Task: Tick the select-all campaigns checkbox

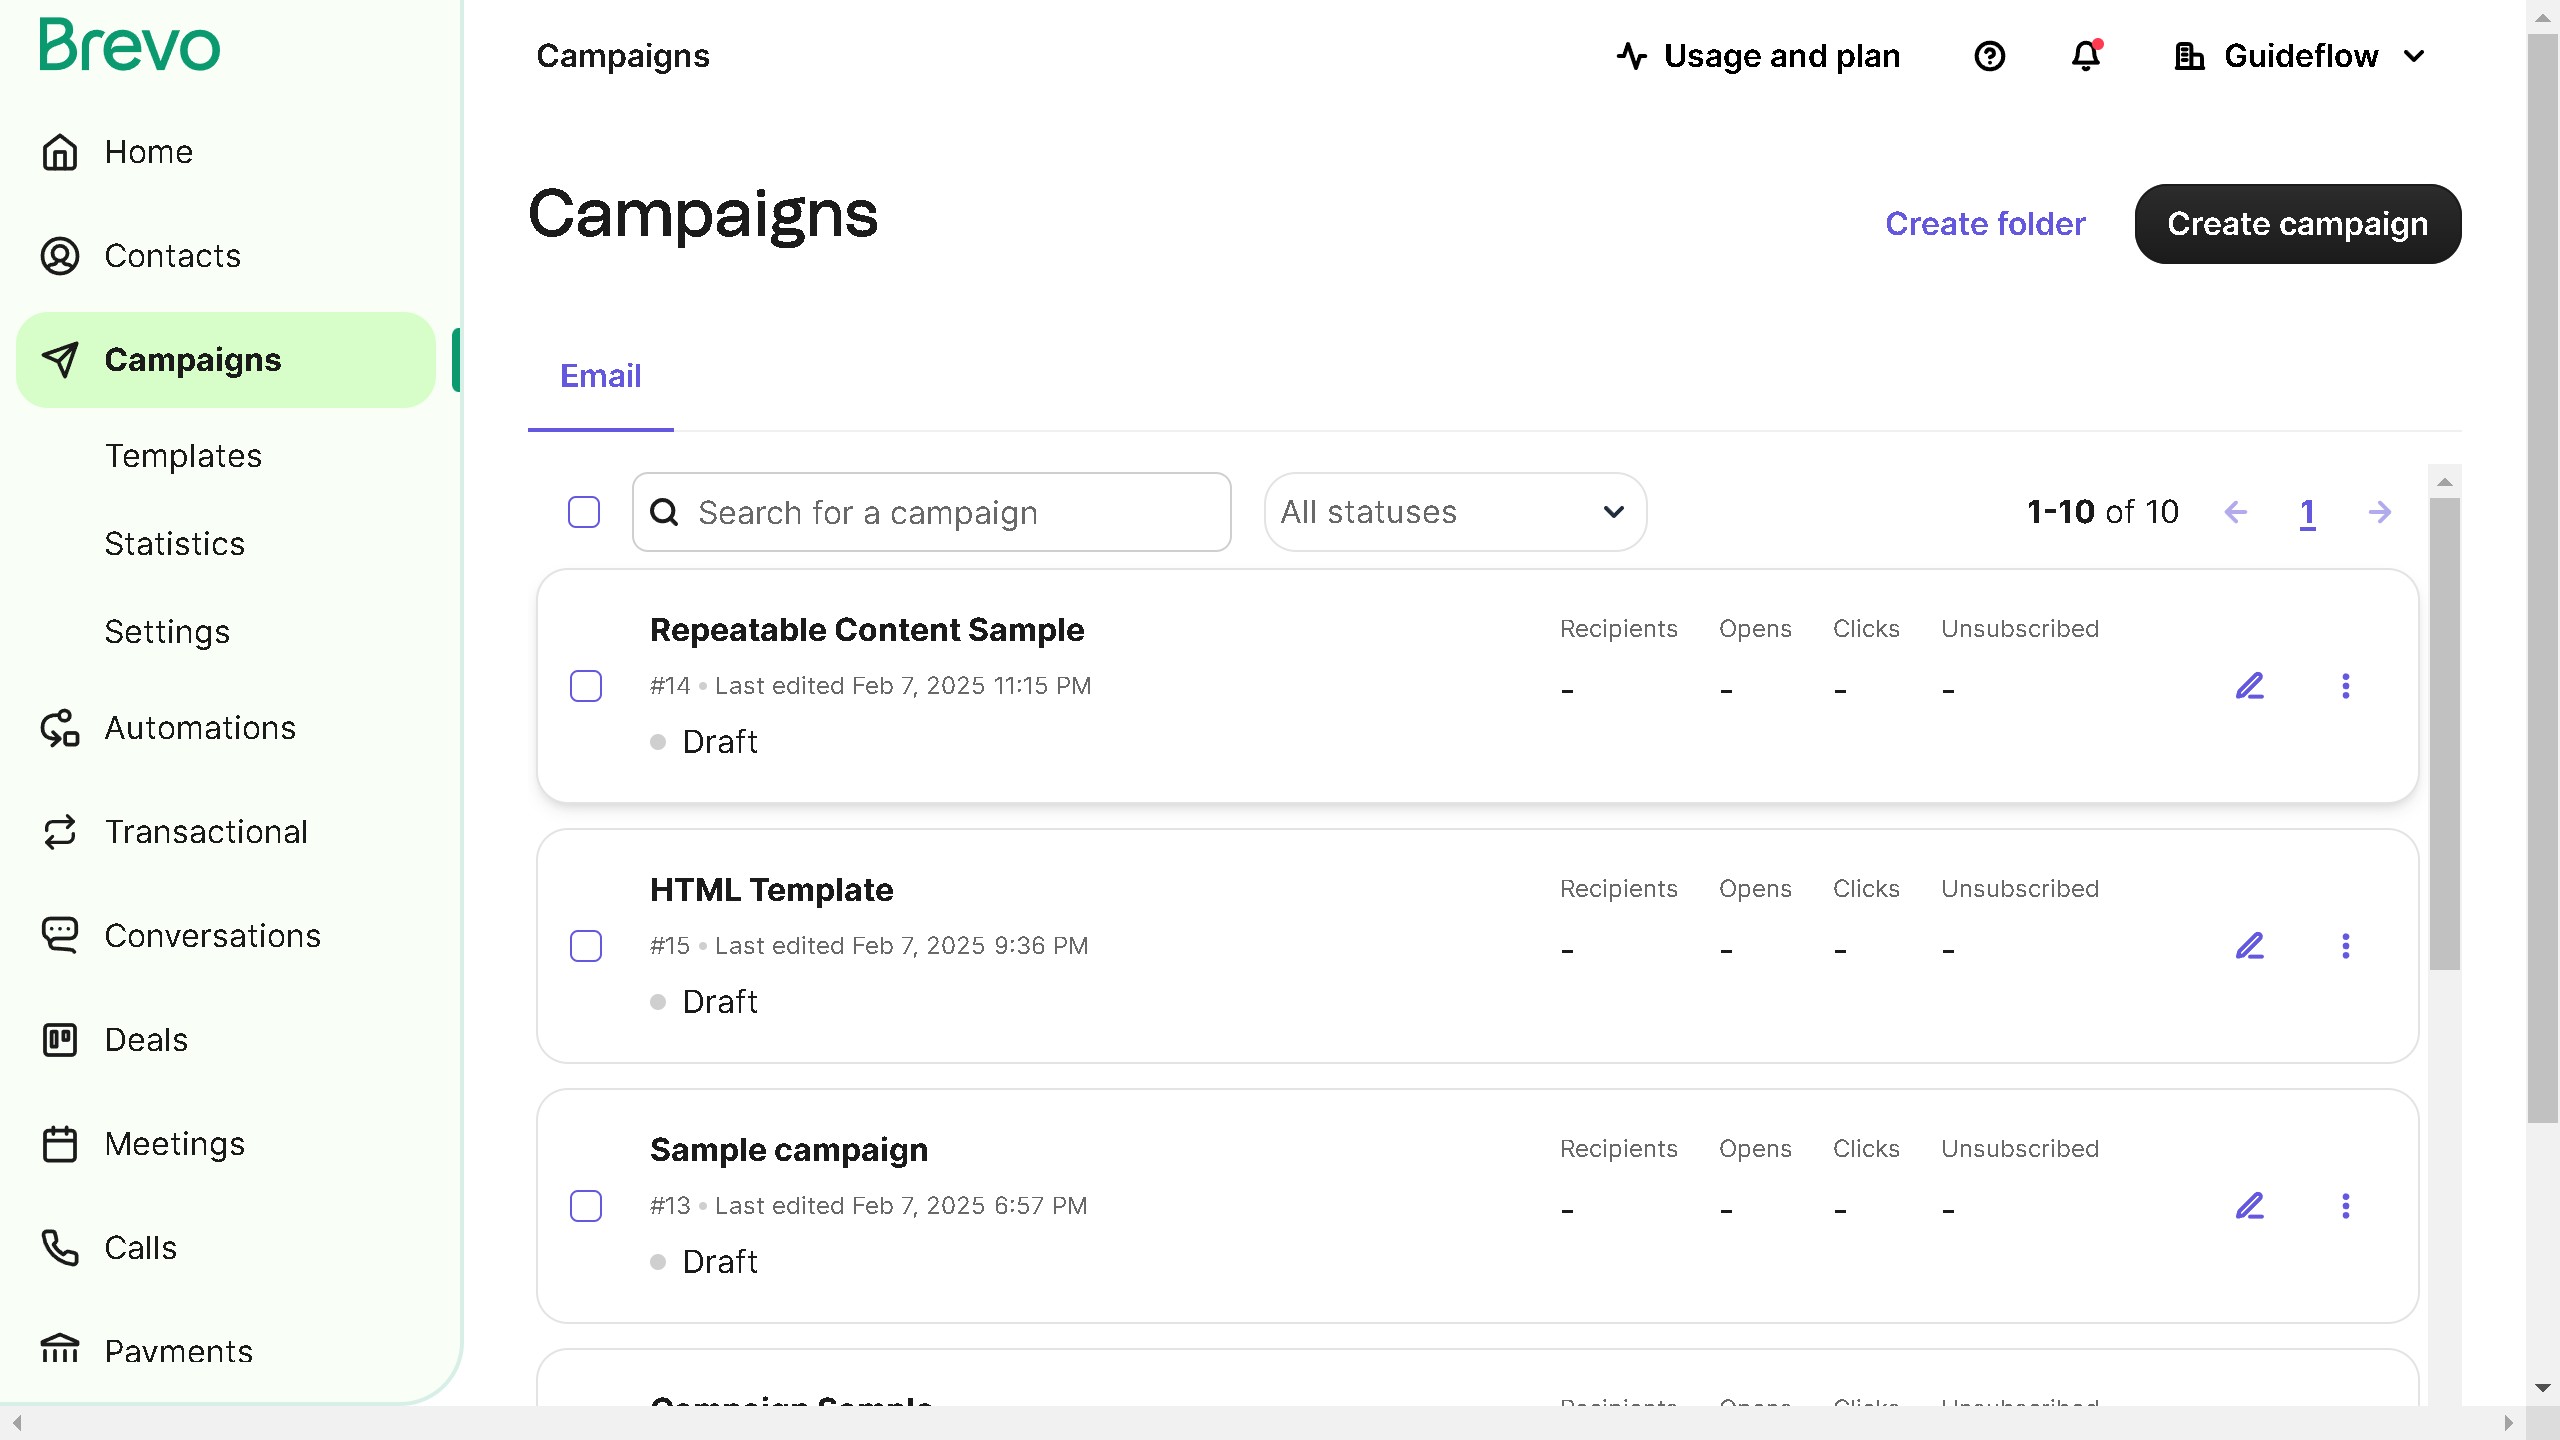Action: 584,512
